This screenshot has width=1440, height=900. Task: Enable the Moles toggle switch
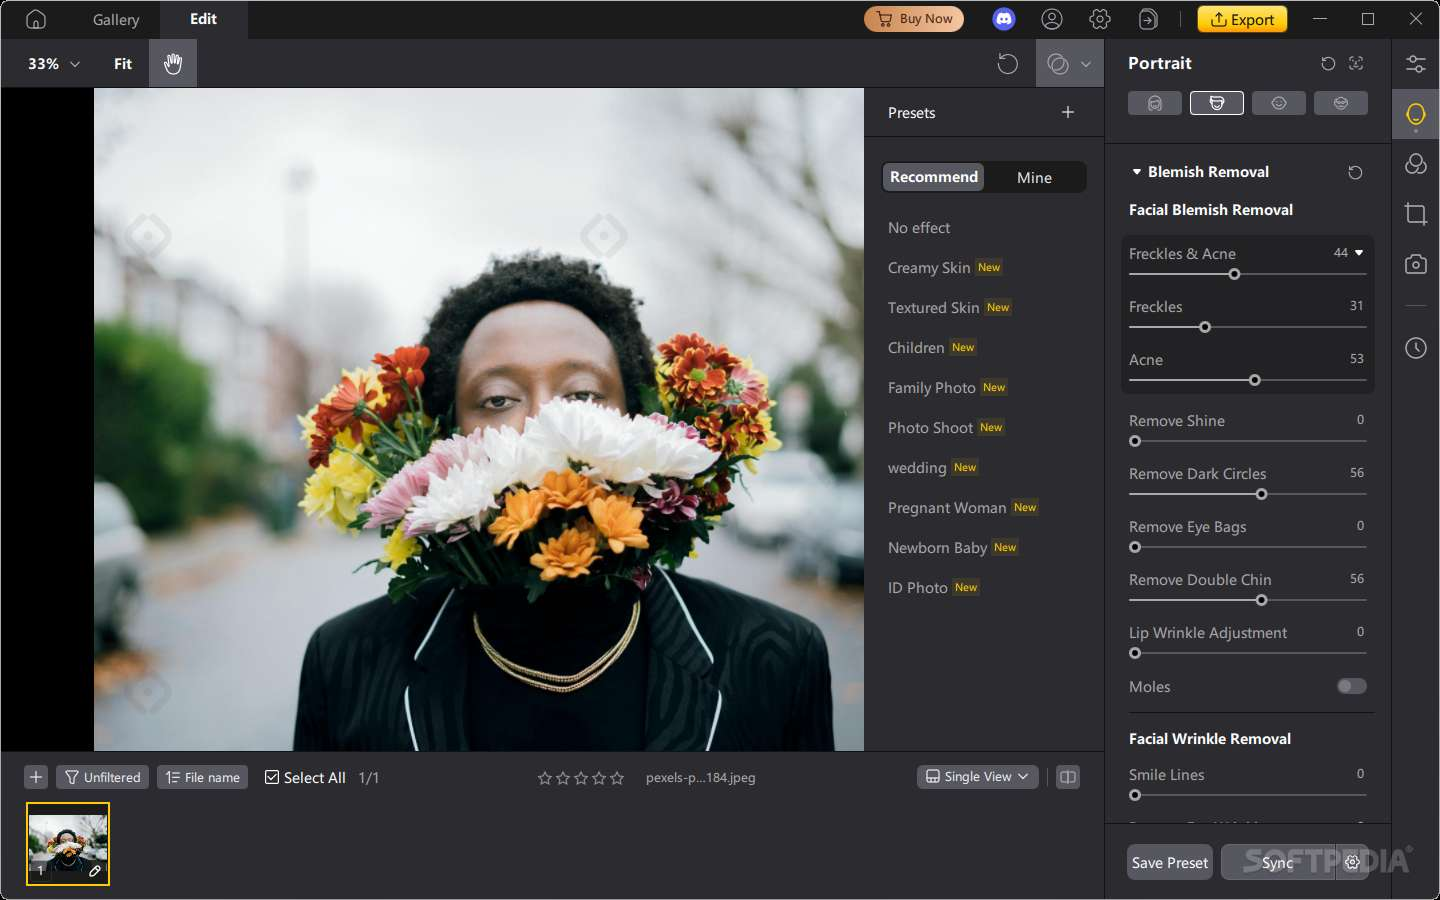tap(1351, 686)
